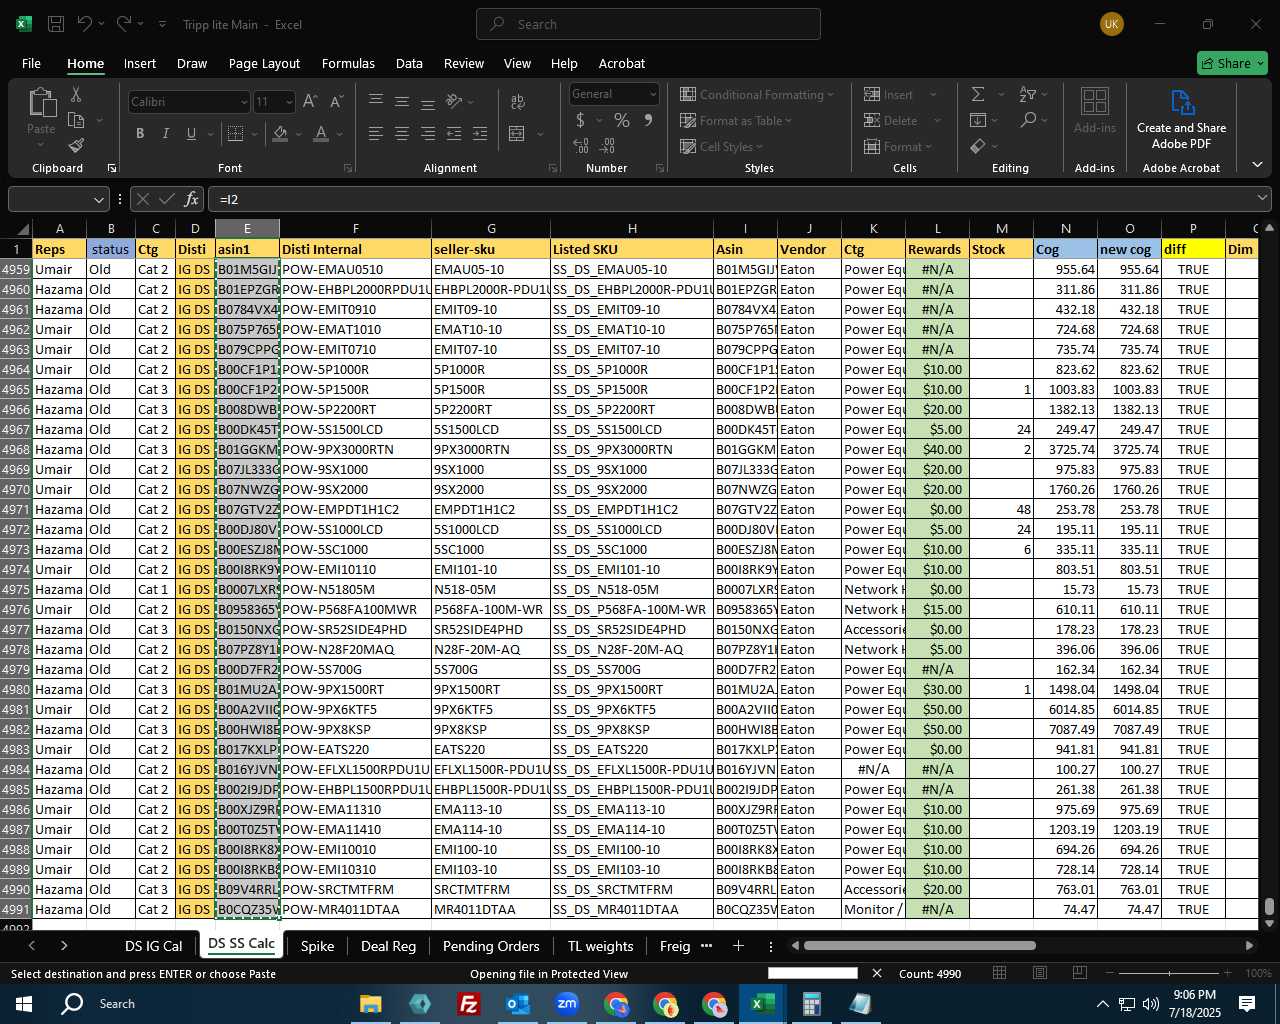The image size is (1280, 1024).
Task: Click the Clear eraser icon
Action: [x=978, y=146]
